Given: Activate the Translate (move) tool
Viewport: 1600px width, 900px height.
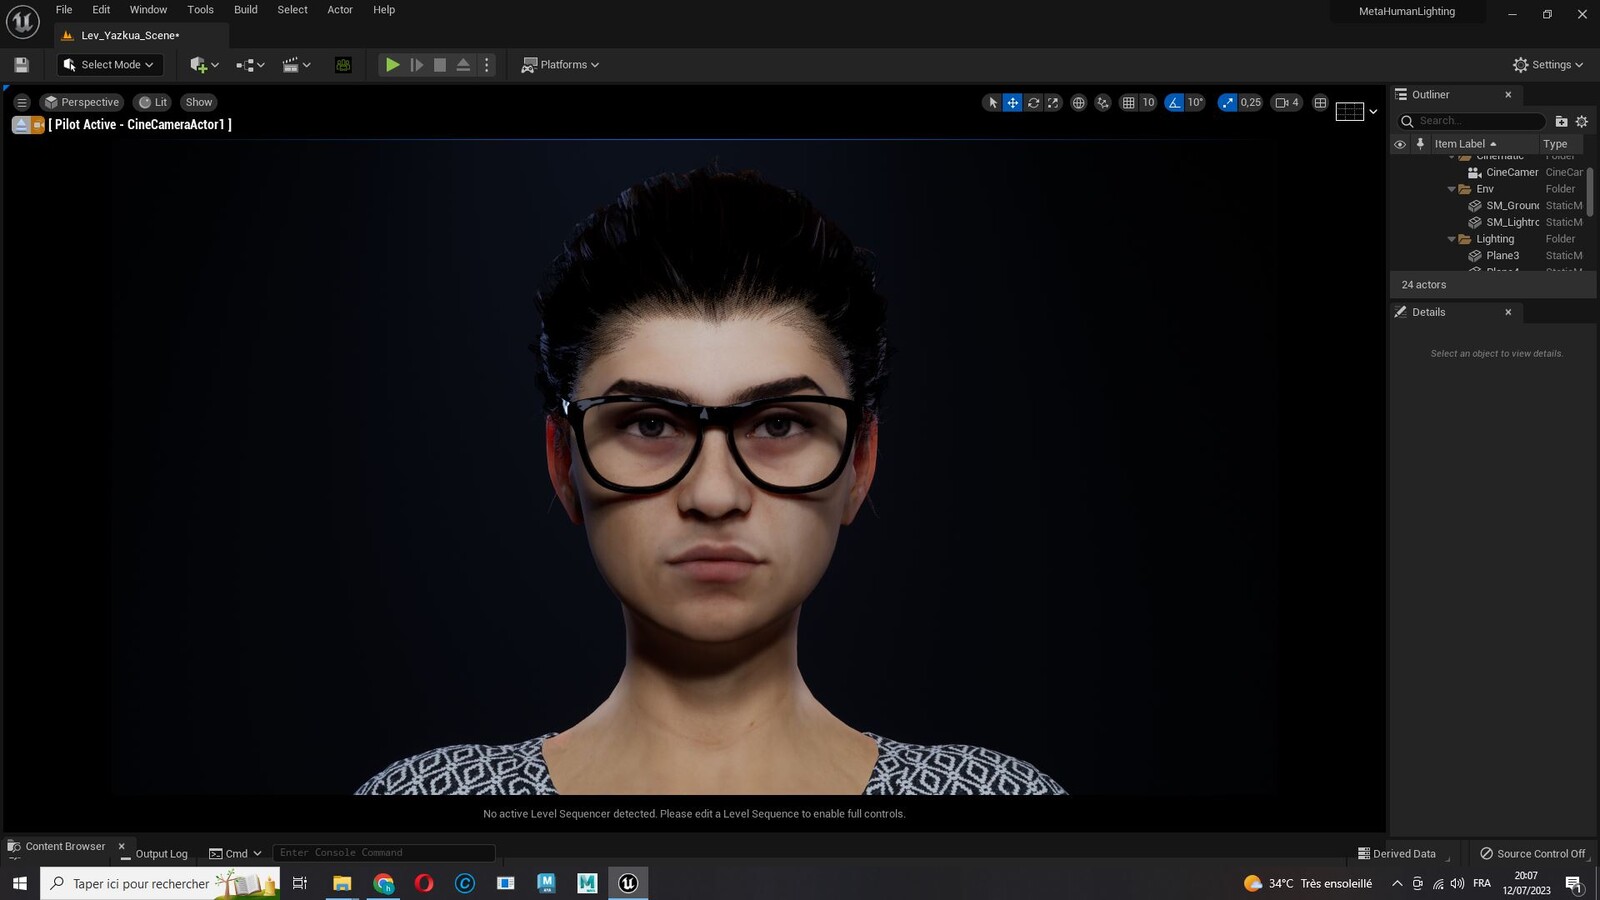Looking at the screenshot, I should tap(1013, 102).
